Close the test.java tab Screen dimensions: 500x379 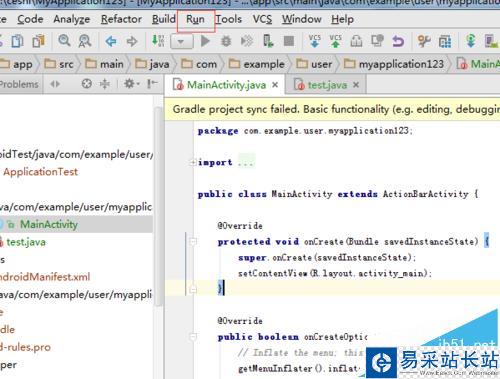[356, 85]
